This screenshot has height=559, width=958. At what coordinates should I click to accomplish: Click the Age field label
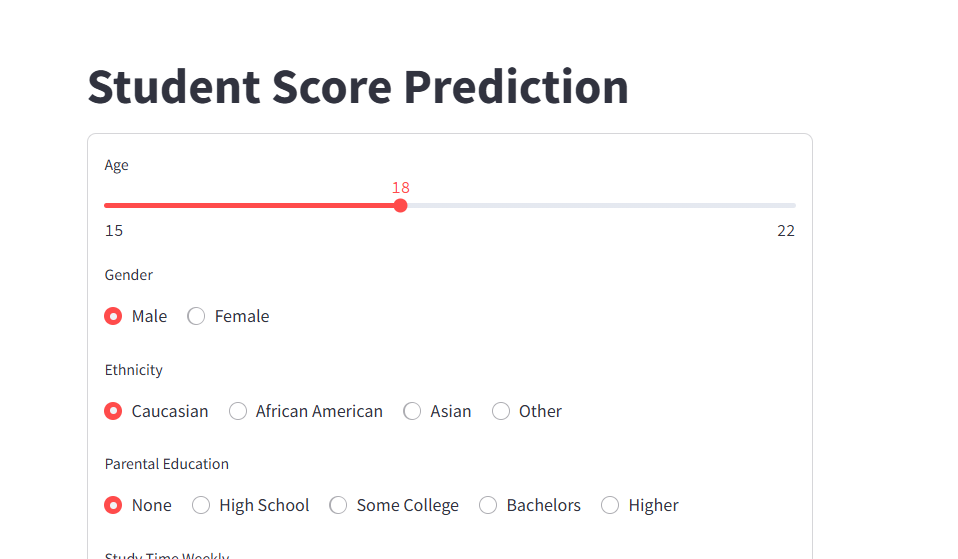click(x=117, y=165)
